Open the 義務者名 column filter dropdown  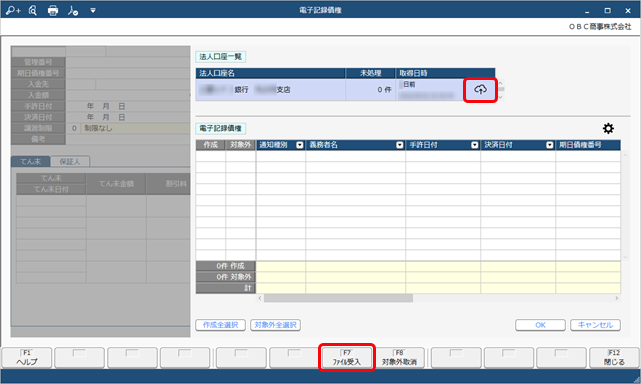tap(399, 145)
